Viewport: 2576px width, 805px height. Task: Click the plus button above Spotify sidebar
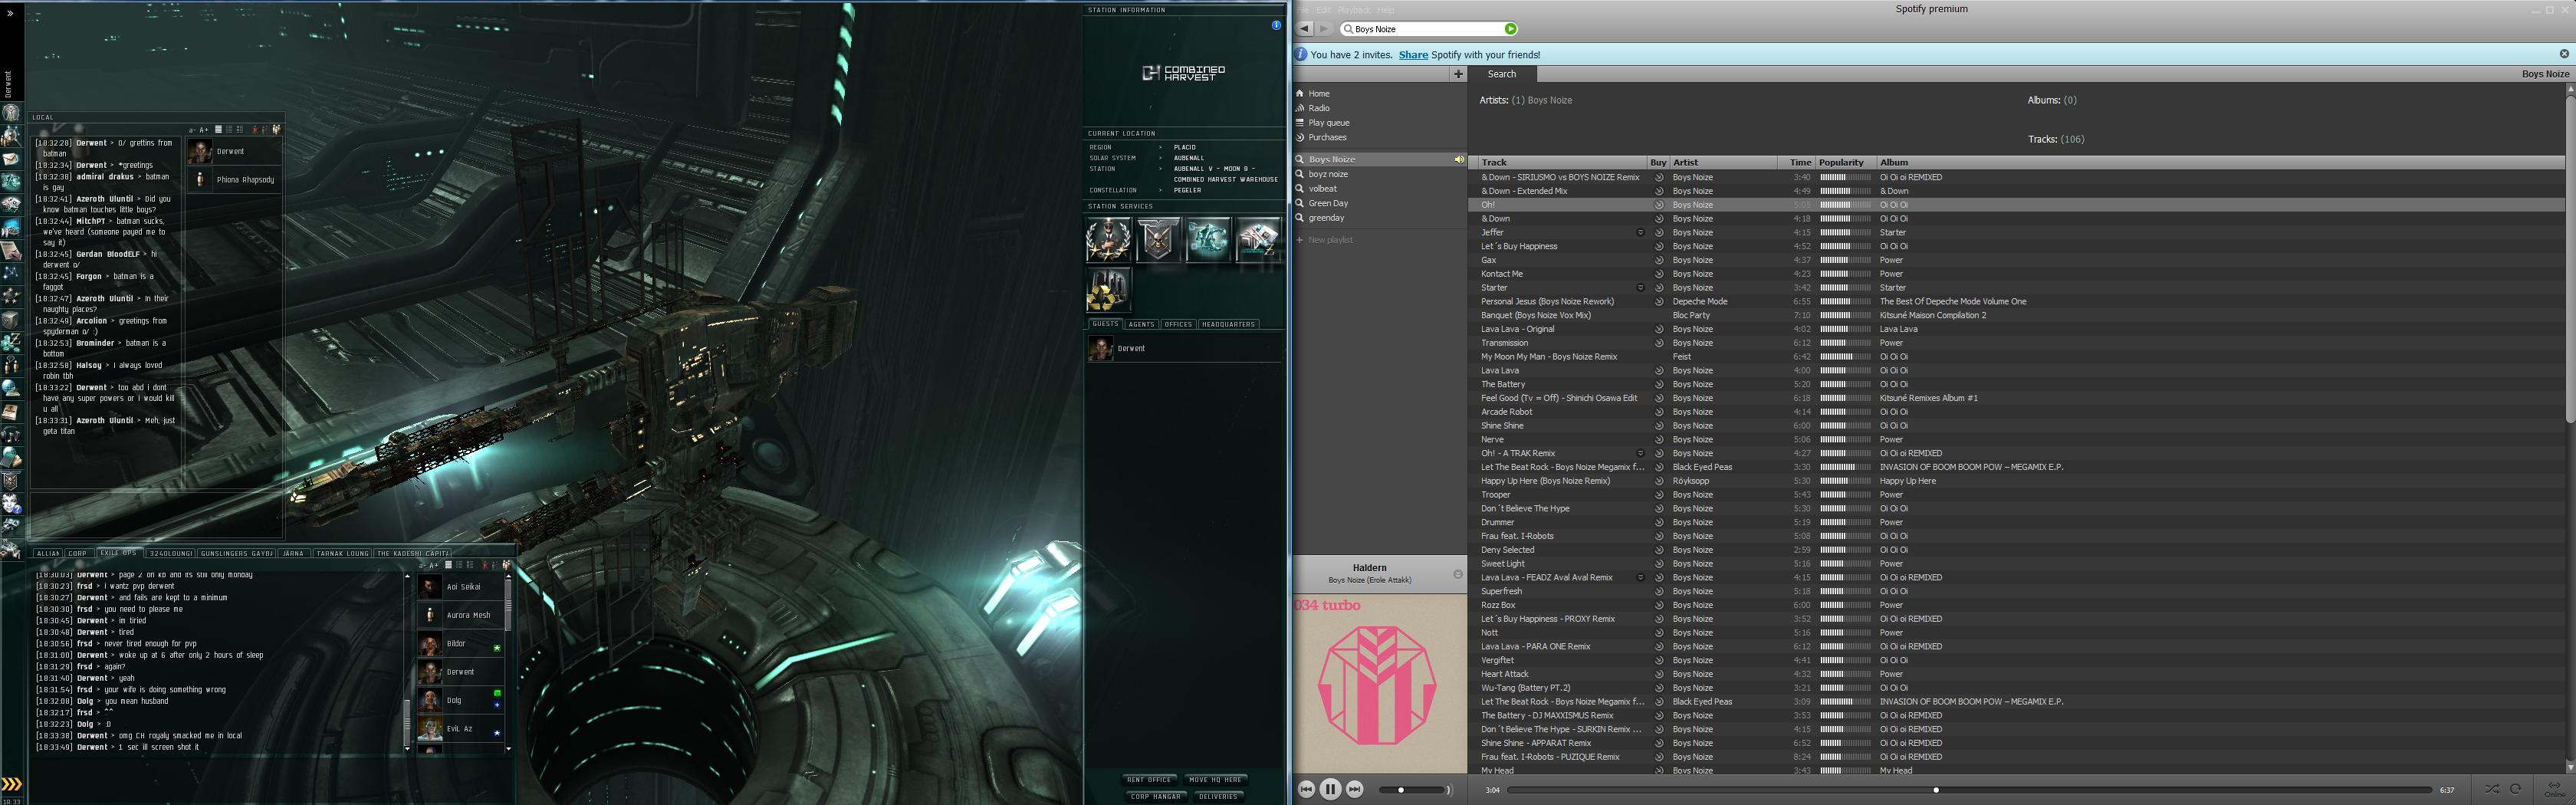point(1458,74)
